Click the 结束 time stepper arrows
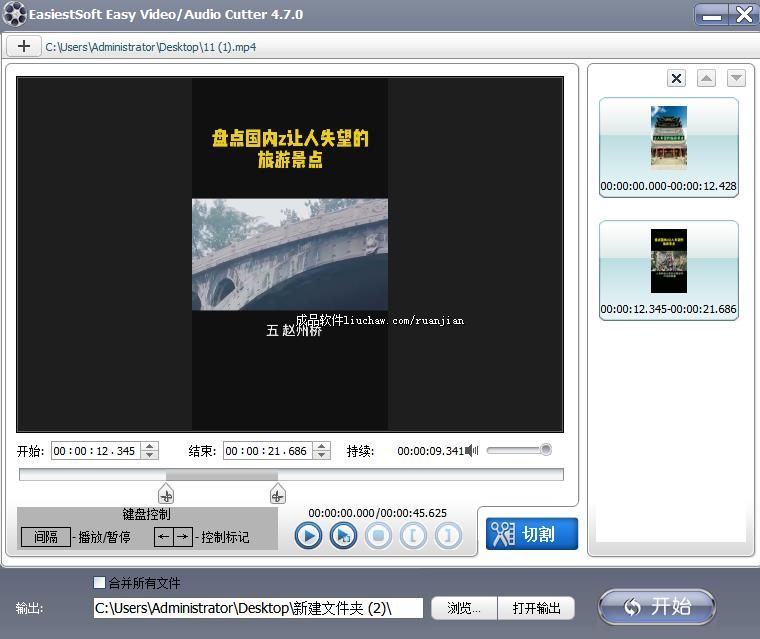The width and height of the screenshot is (760, 639). point(322,451)
